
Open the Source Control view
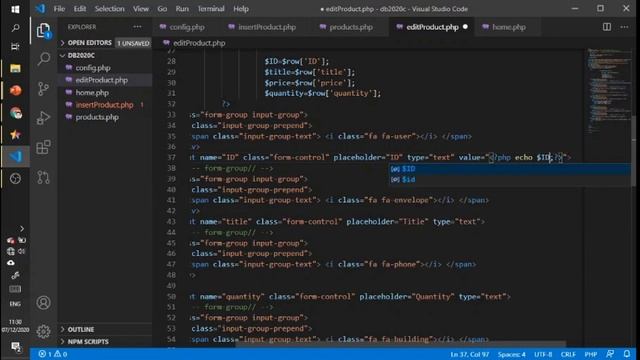pyautogui.click(x=43, y=89)
